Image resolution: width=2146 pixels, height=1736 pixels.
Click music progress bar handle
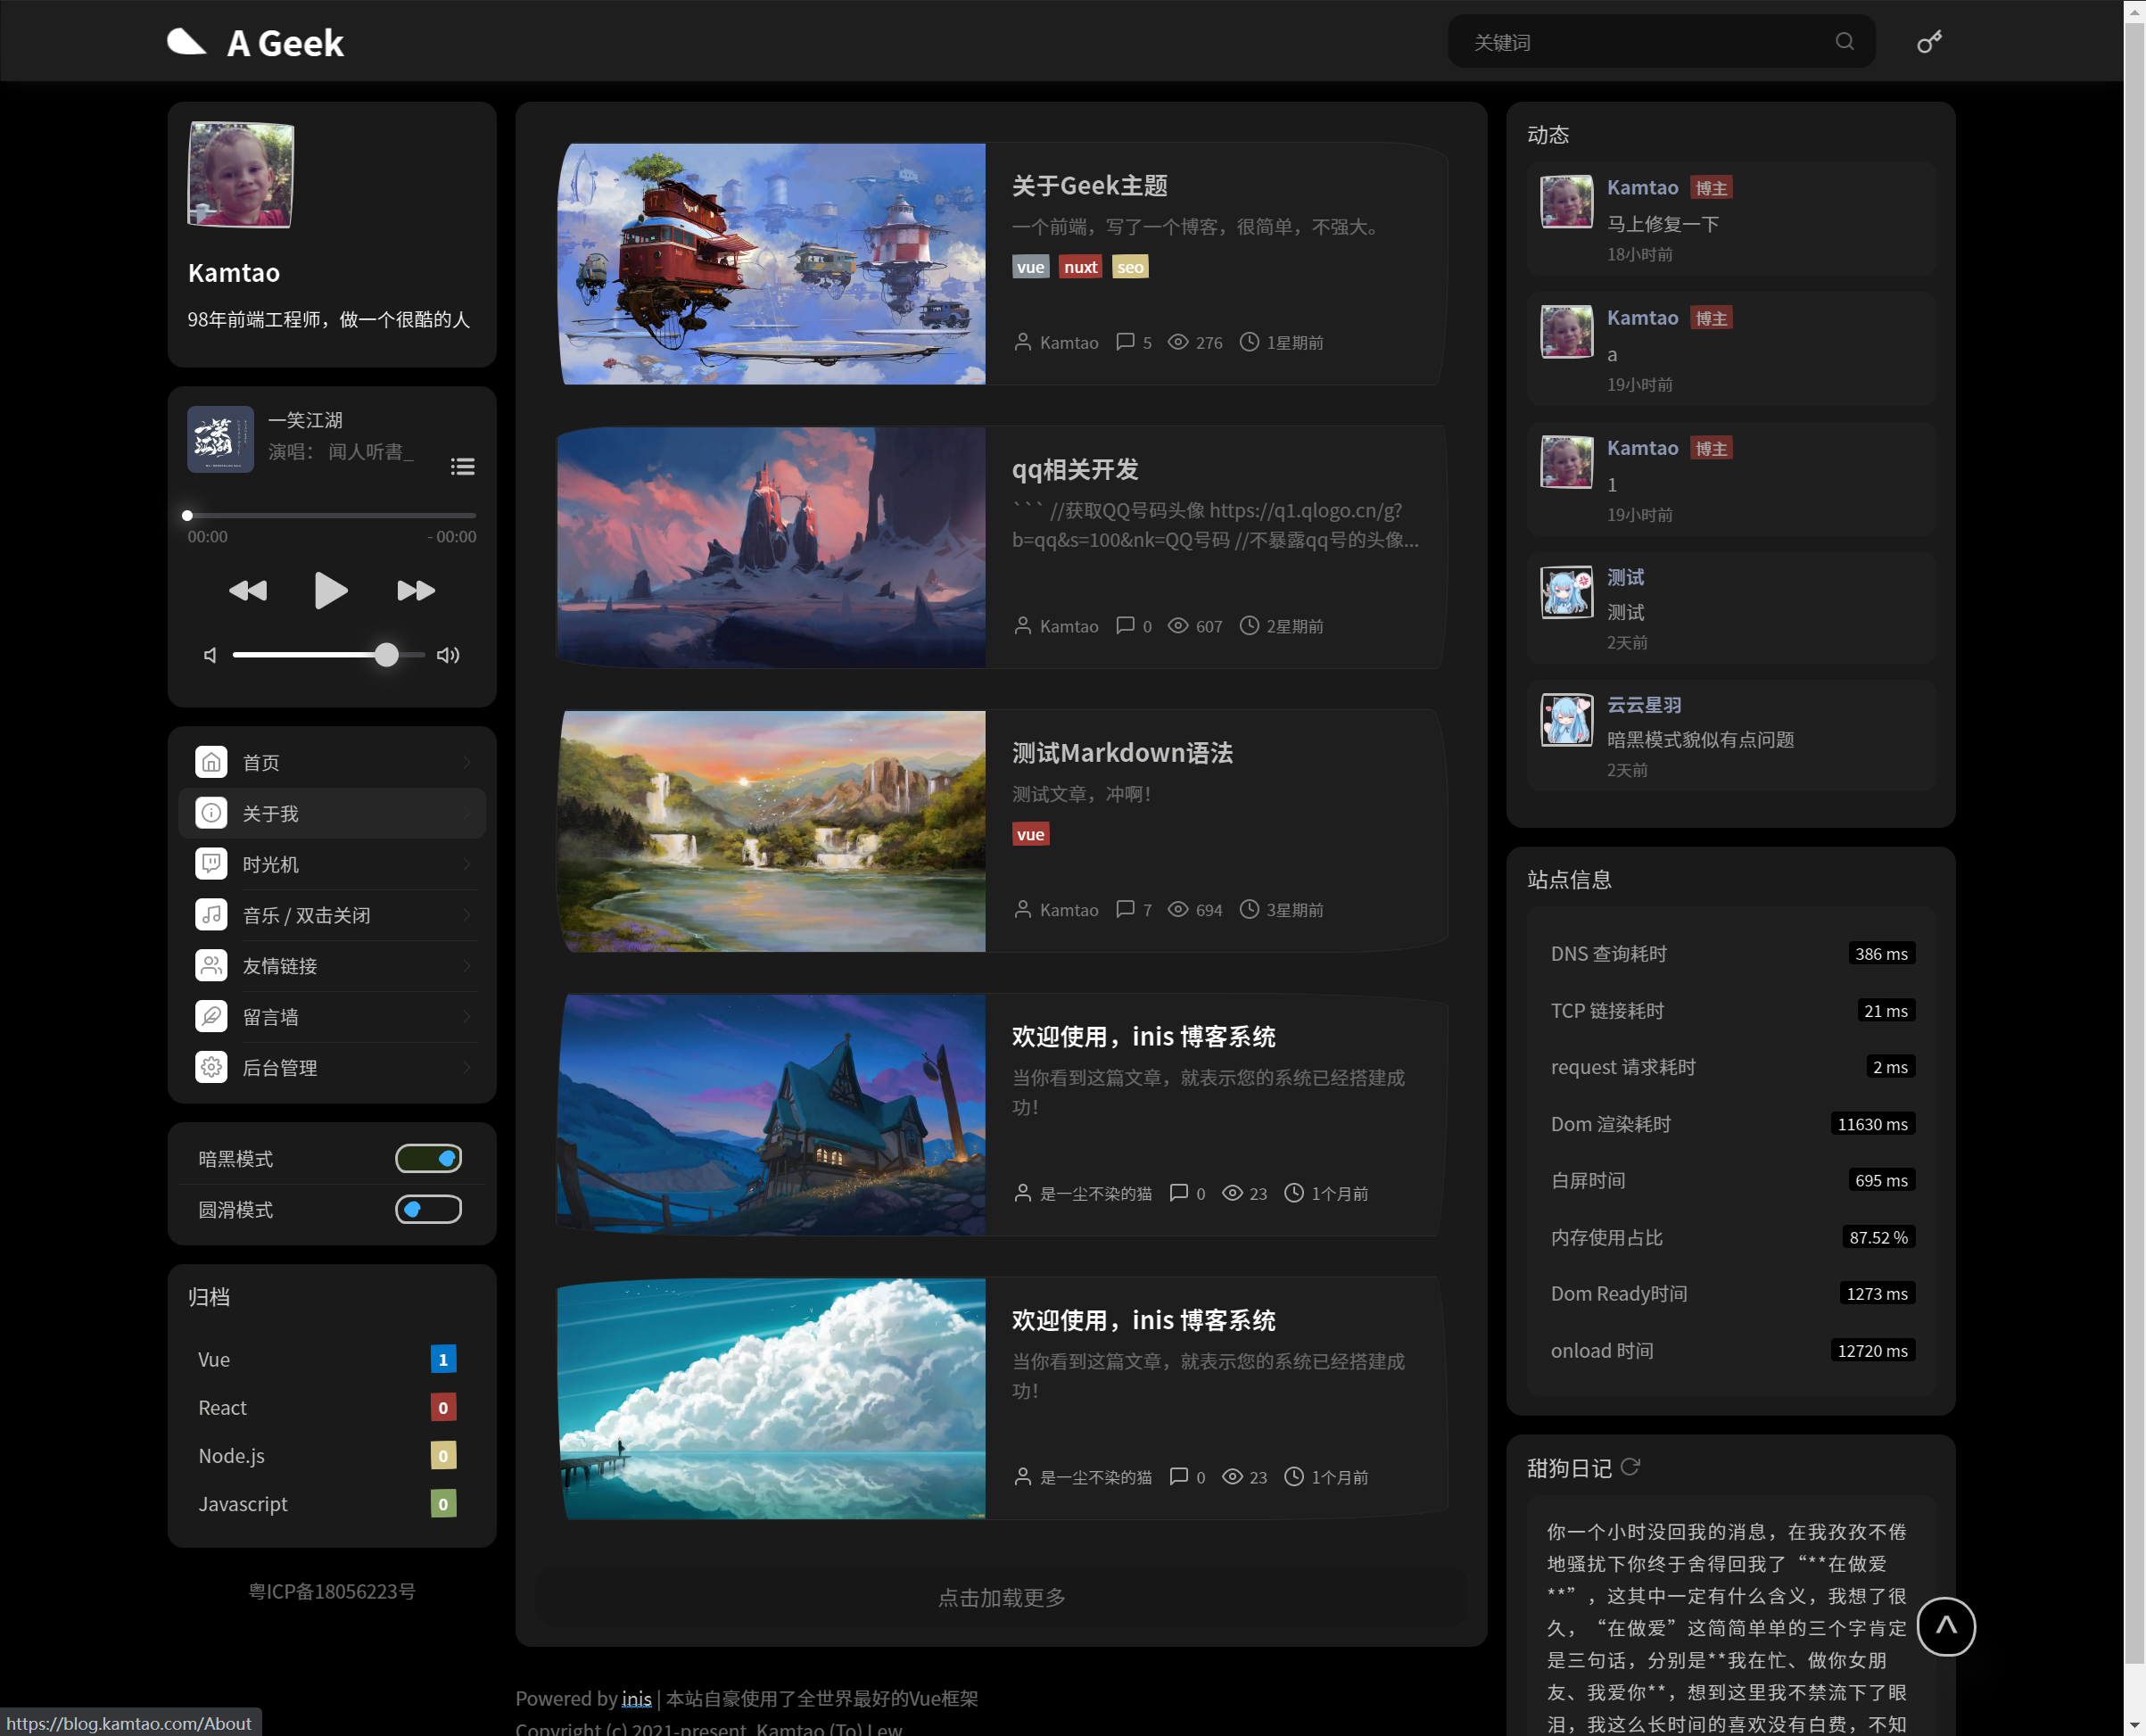point(187,516)
